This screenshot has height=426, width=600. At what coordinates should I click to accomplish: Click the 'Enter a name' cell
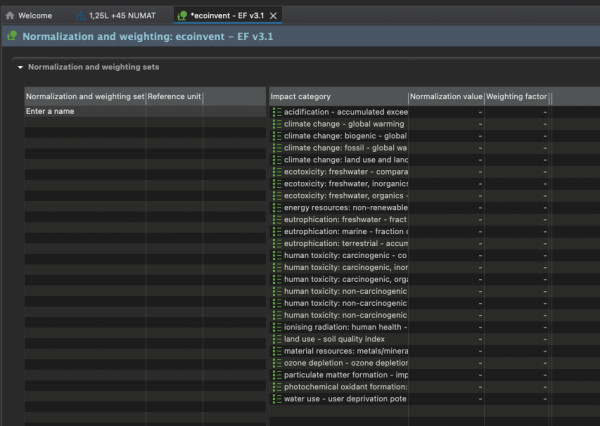click(x=85, y=111)
